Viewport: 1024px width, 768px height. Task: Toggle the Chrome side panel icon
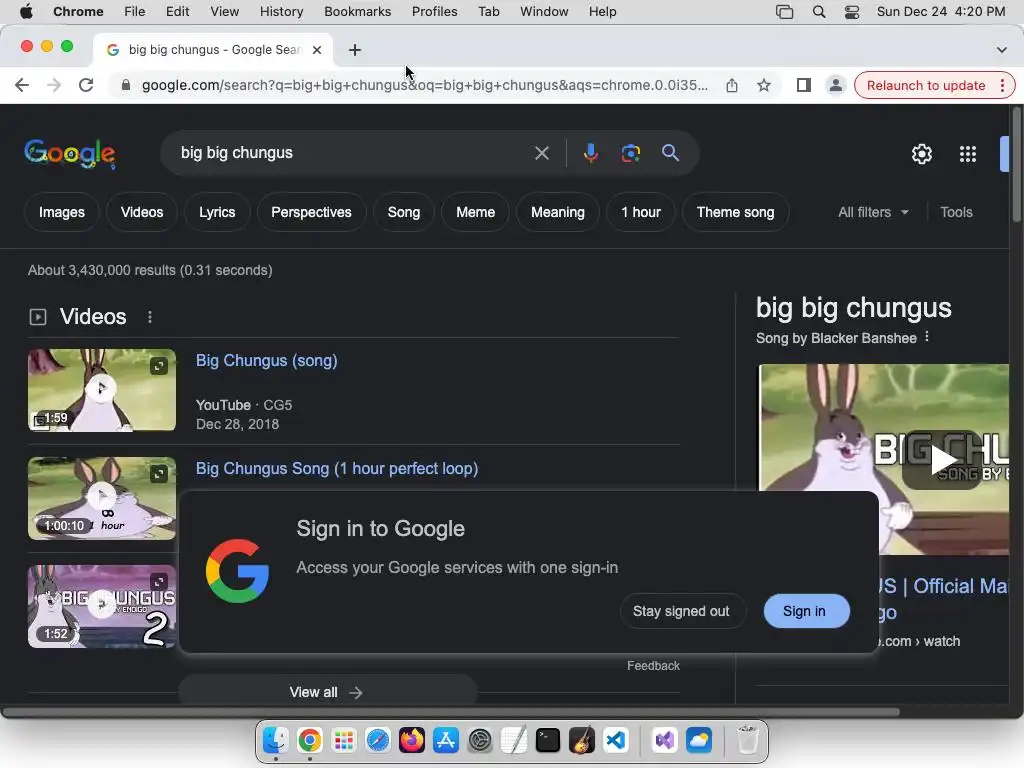click(x=803, y=85)
